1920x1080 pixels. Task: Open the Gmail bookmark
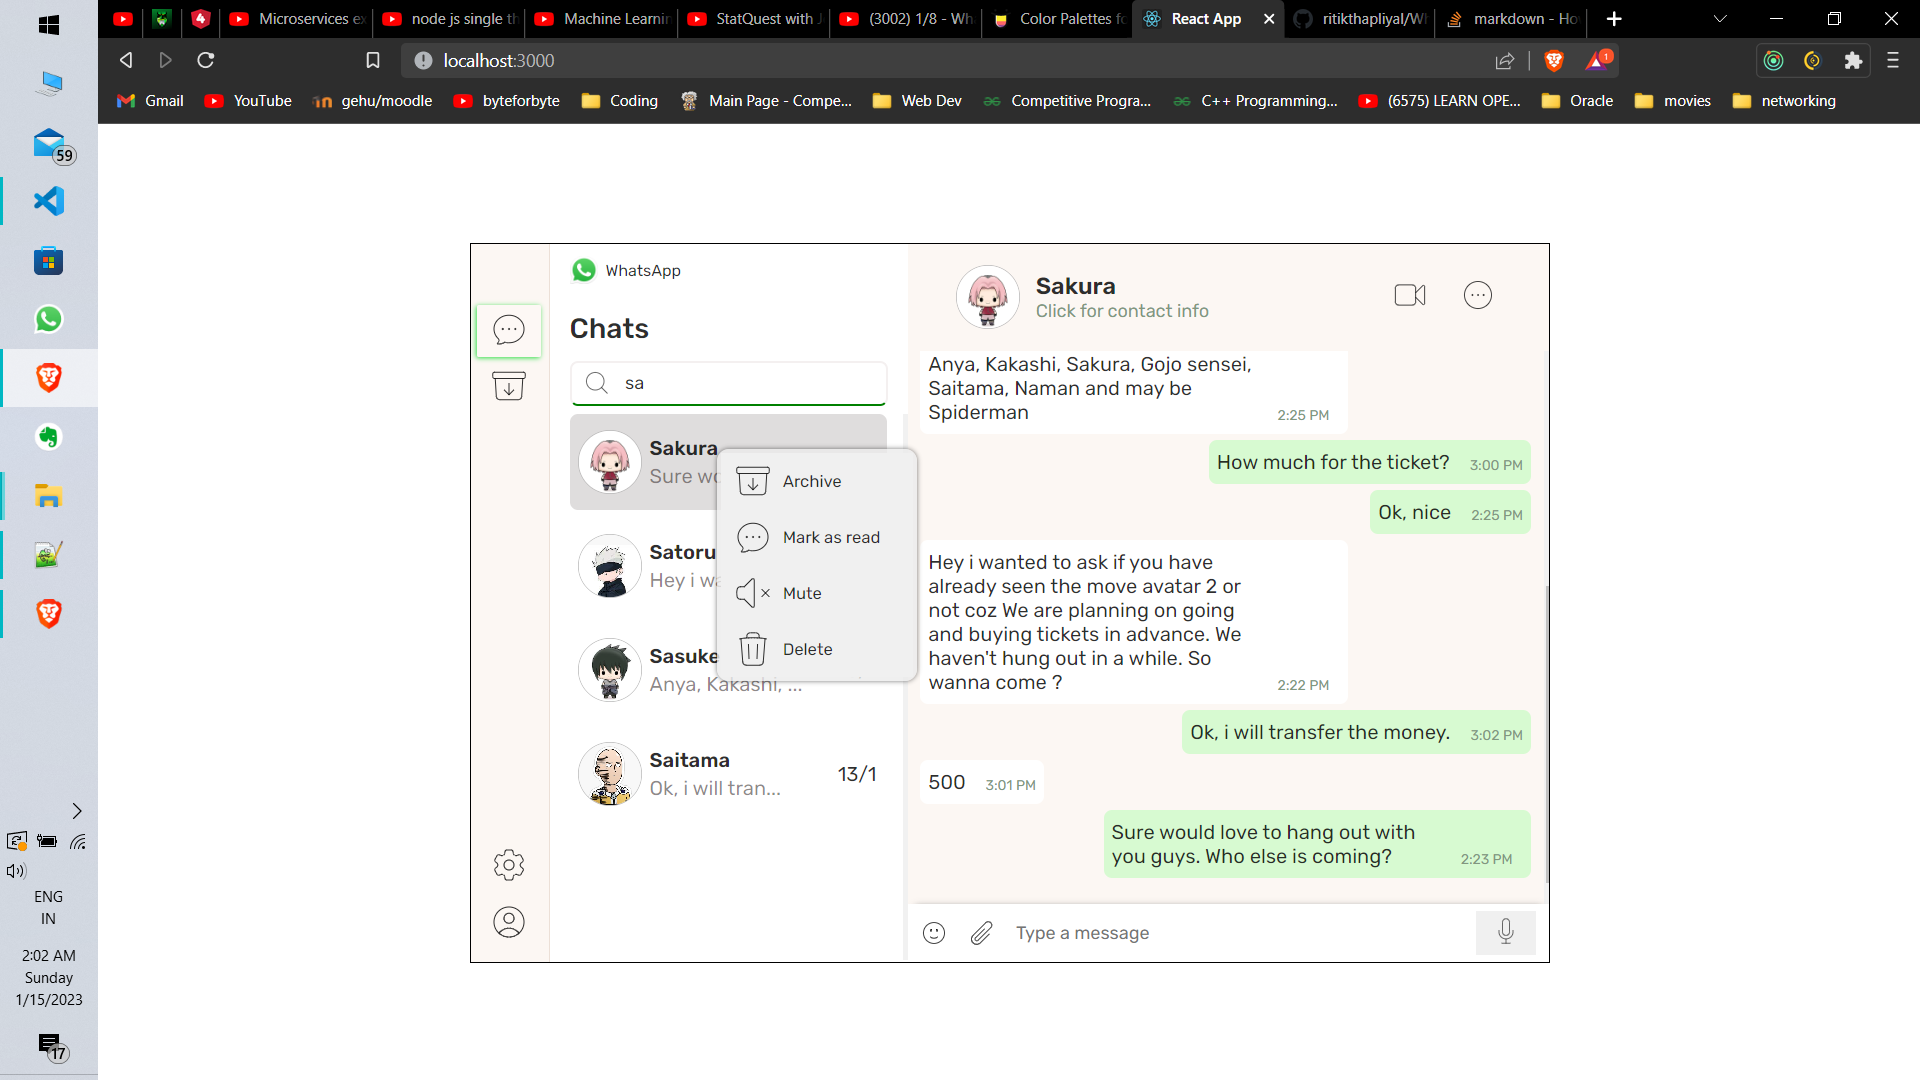[151, 101]
